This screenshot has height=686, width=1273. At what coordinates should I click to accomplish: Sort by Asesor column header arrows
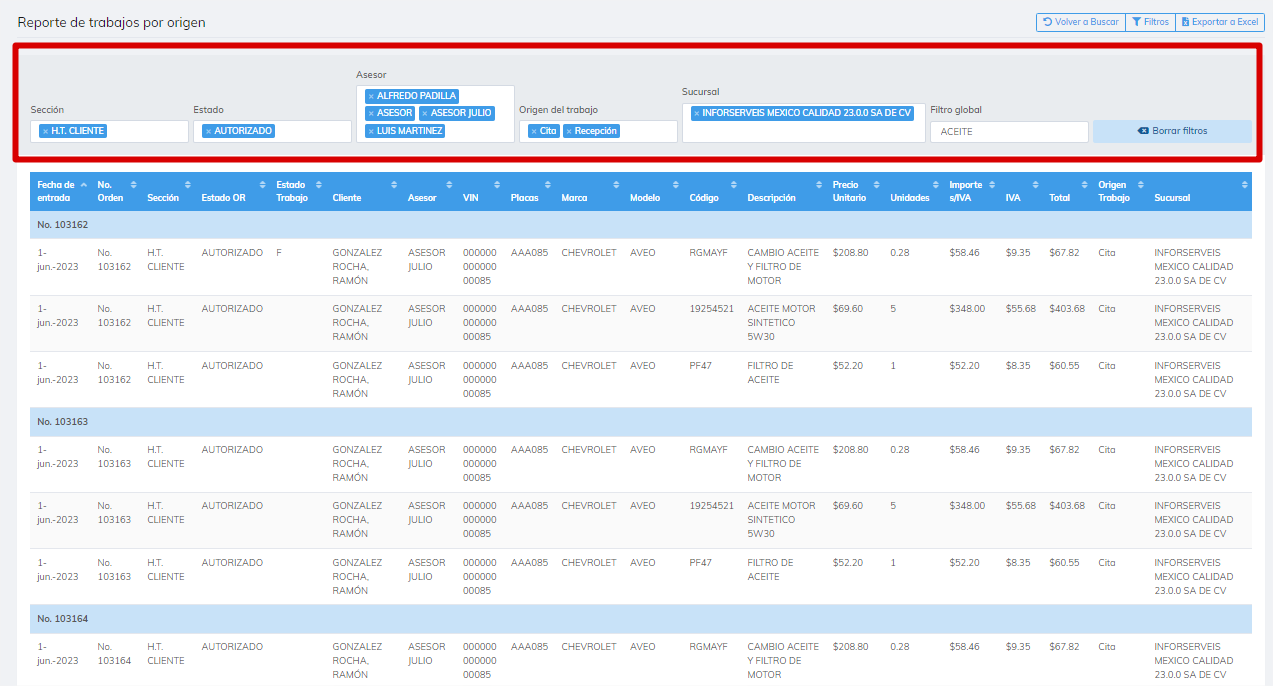point(450,185)
